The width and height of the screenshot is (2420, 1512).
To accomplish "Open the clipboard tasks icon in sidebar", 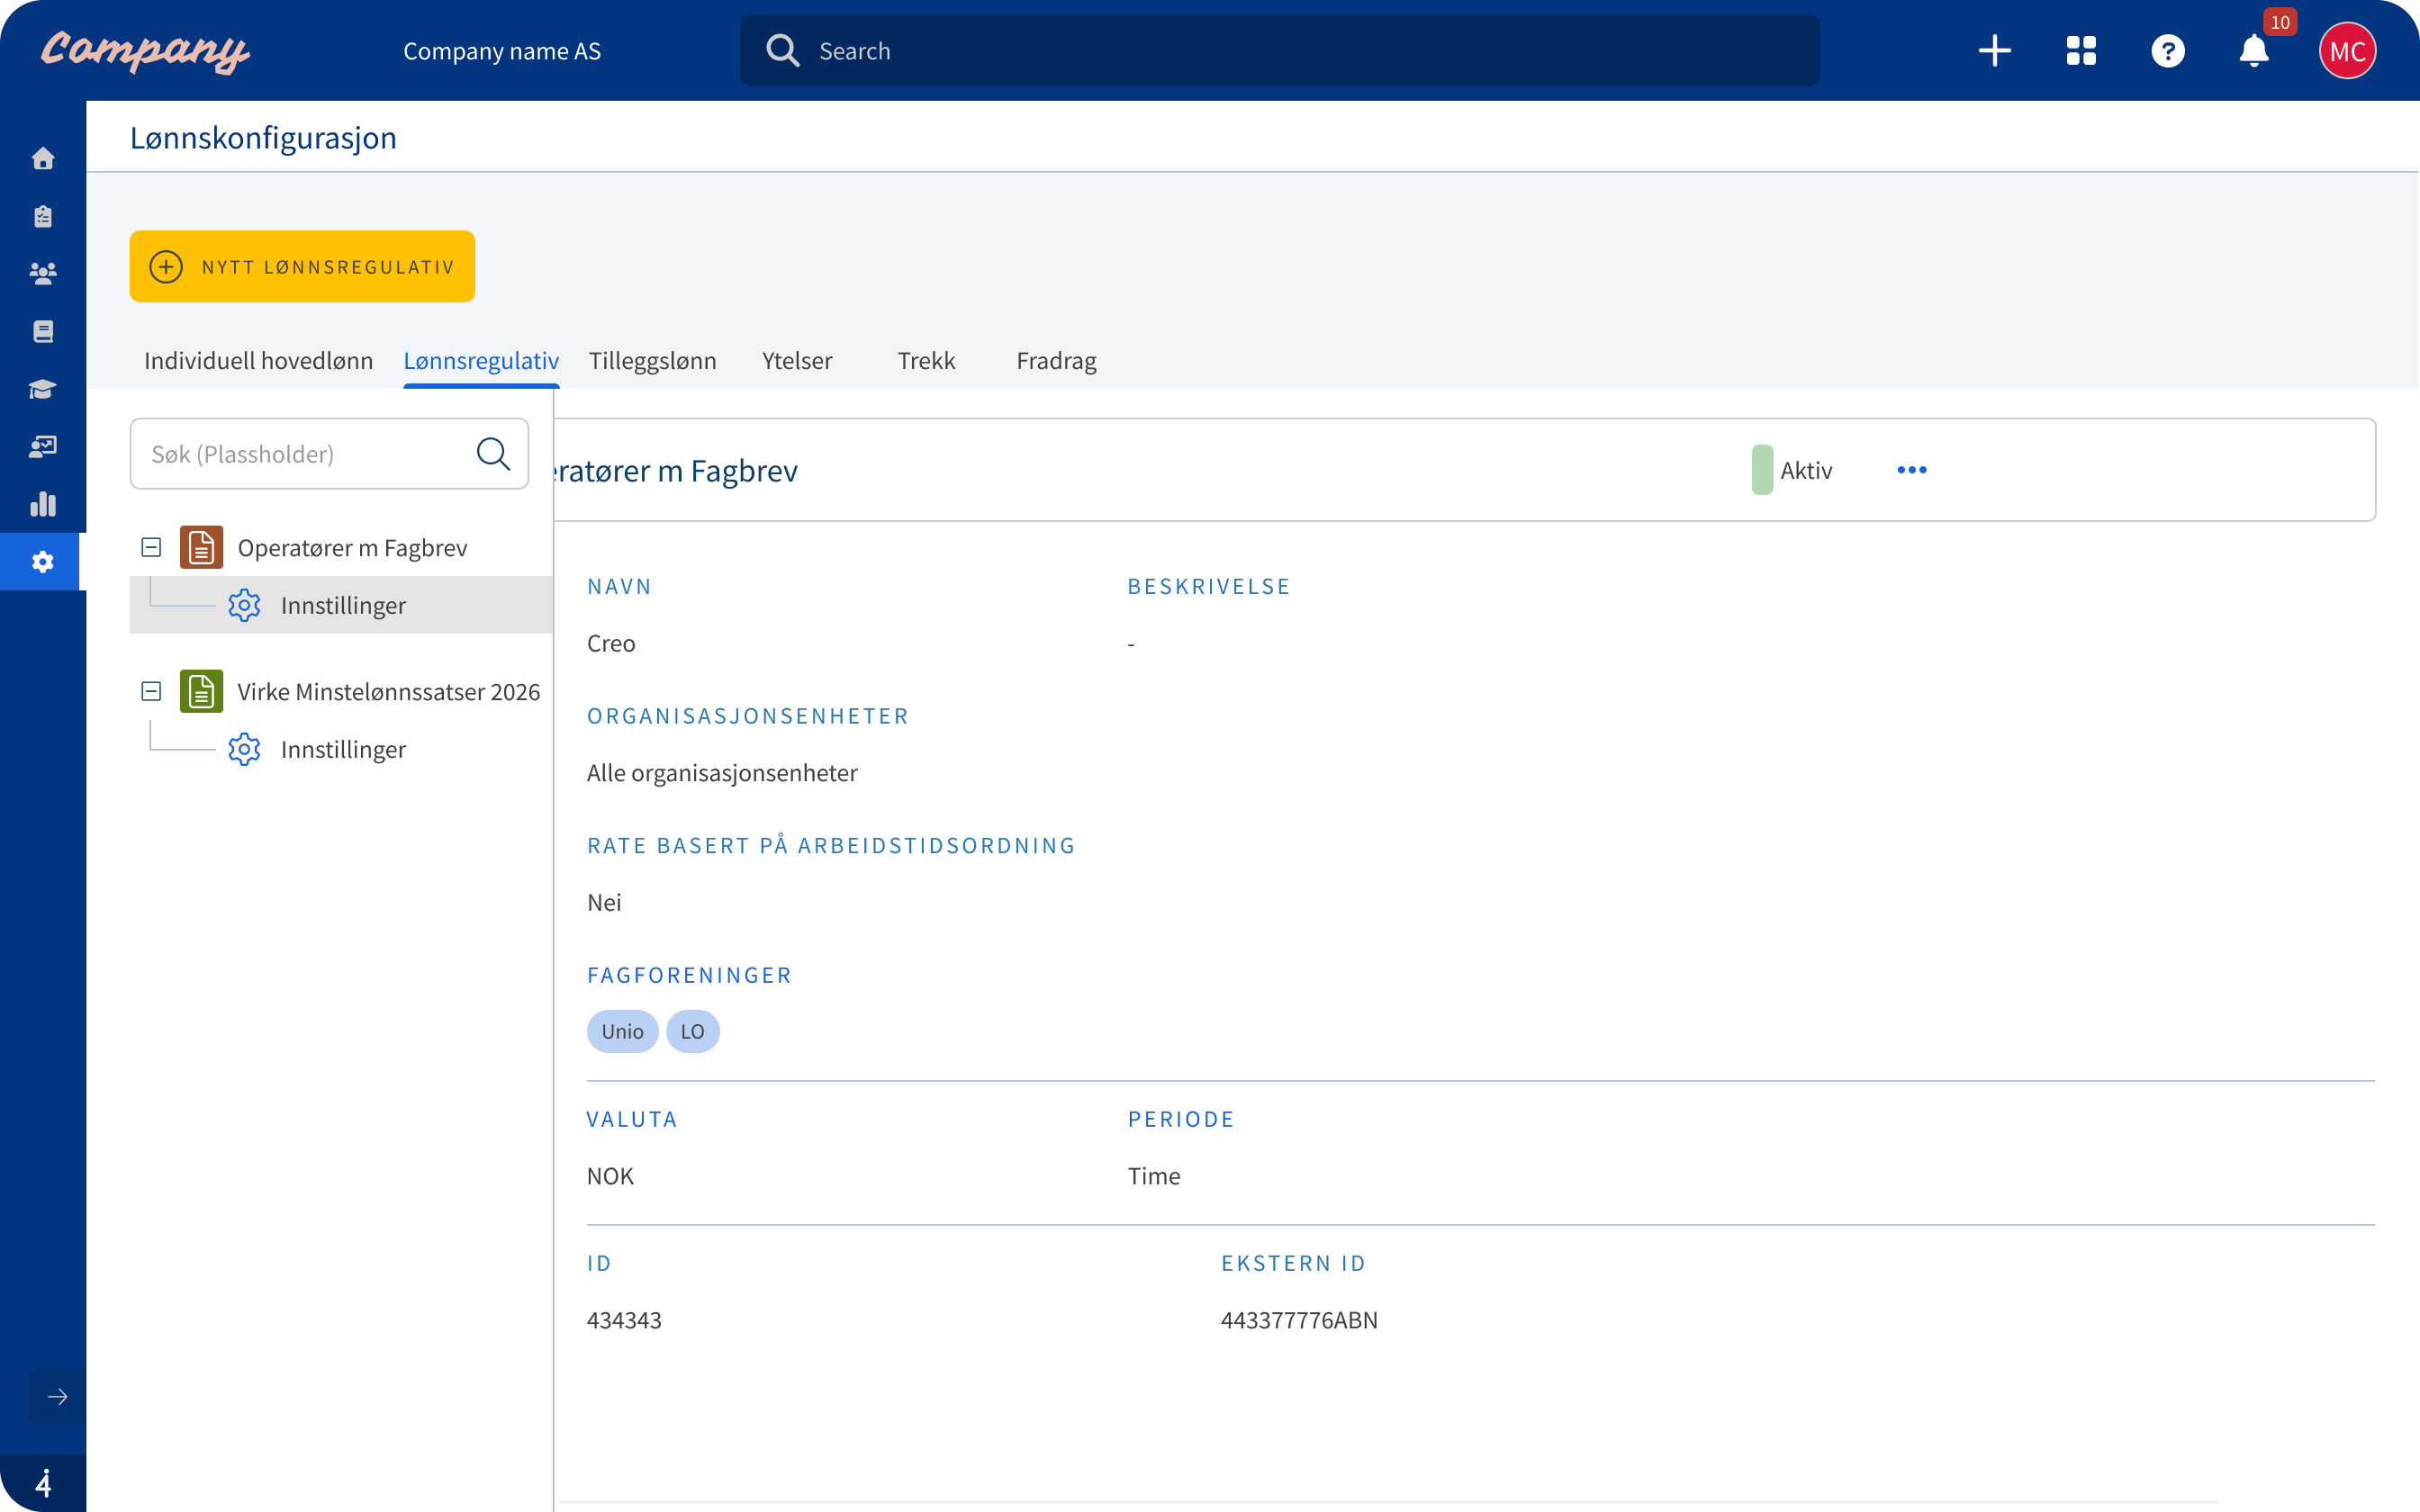I will coord(42,216).
